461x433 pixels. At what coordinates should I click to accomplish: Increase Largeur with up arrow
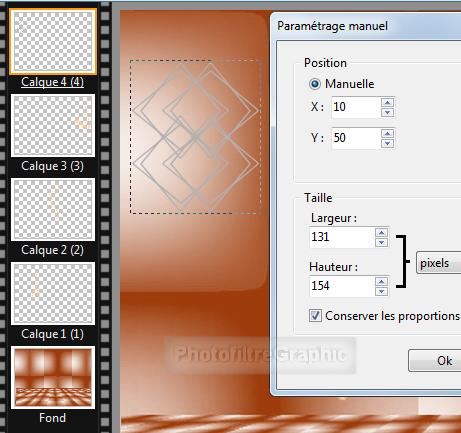[381, 232]
